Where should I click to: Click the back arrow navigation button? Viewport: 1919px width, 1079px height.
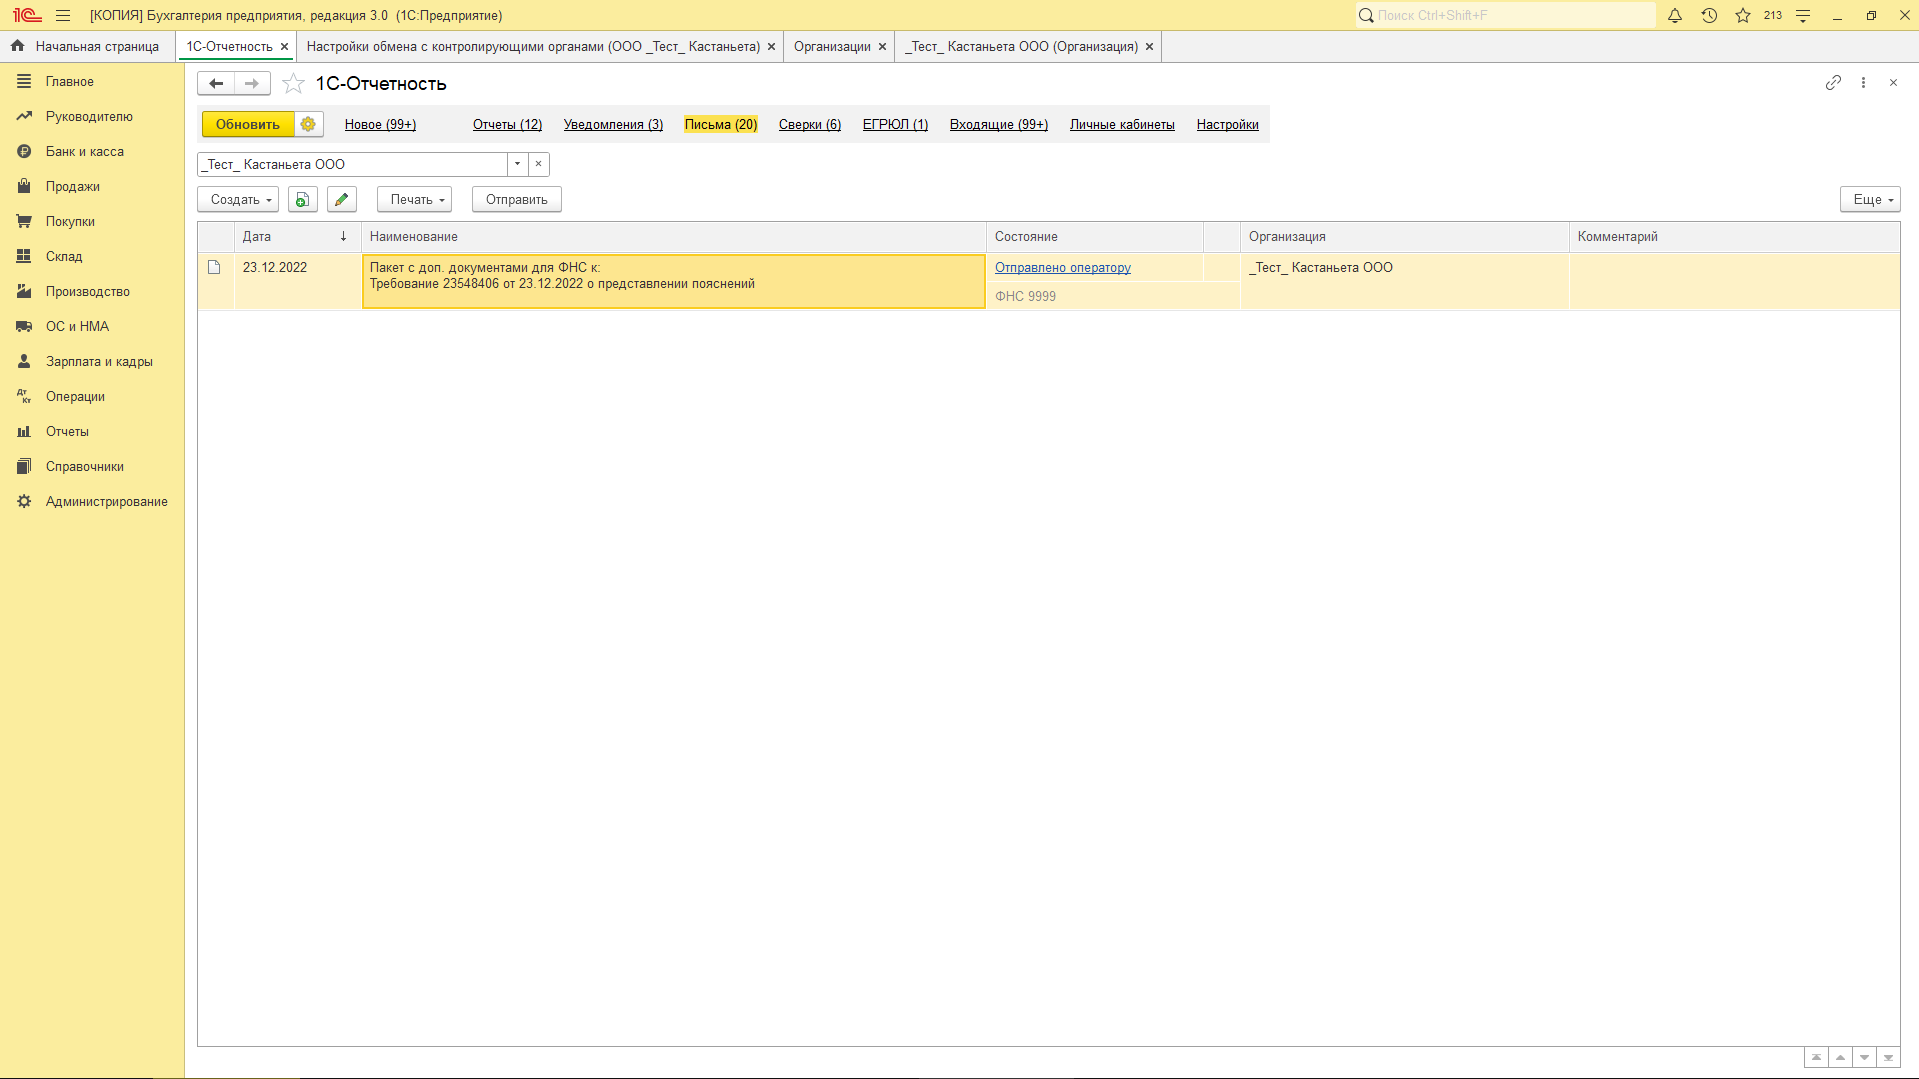click(x=216, y=84)
